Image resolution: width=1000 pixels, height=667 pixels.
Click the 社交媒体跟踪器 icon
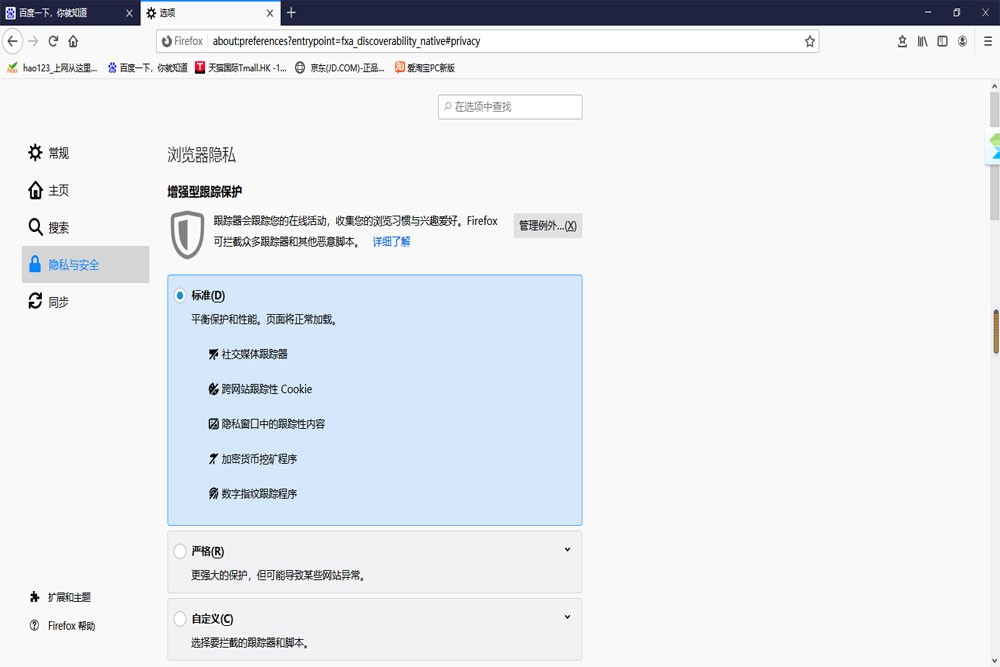click(x=214, y=355)
